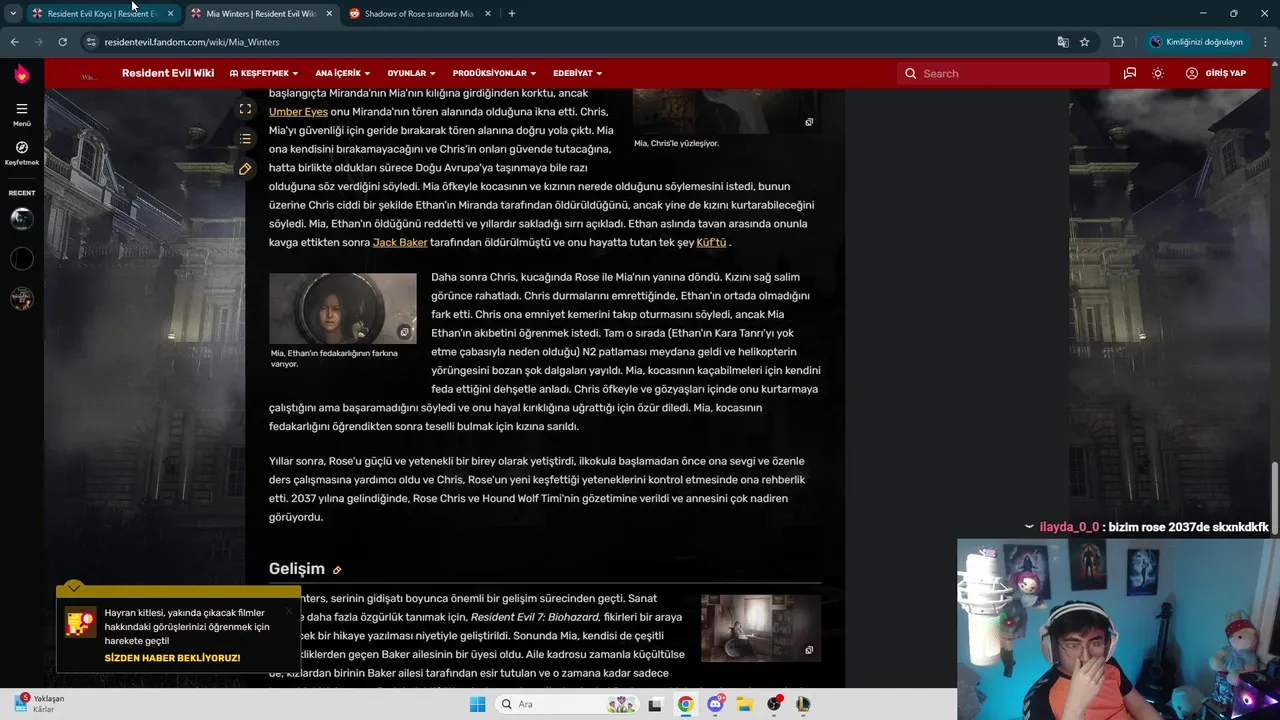Image resolution: width=1280 pixels, height=720 pixels.
Task: Close the Mia Winters tab
Action: coord(329,14)
